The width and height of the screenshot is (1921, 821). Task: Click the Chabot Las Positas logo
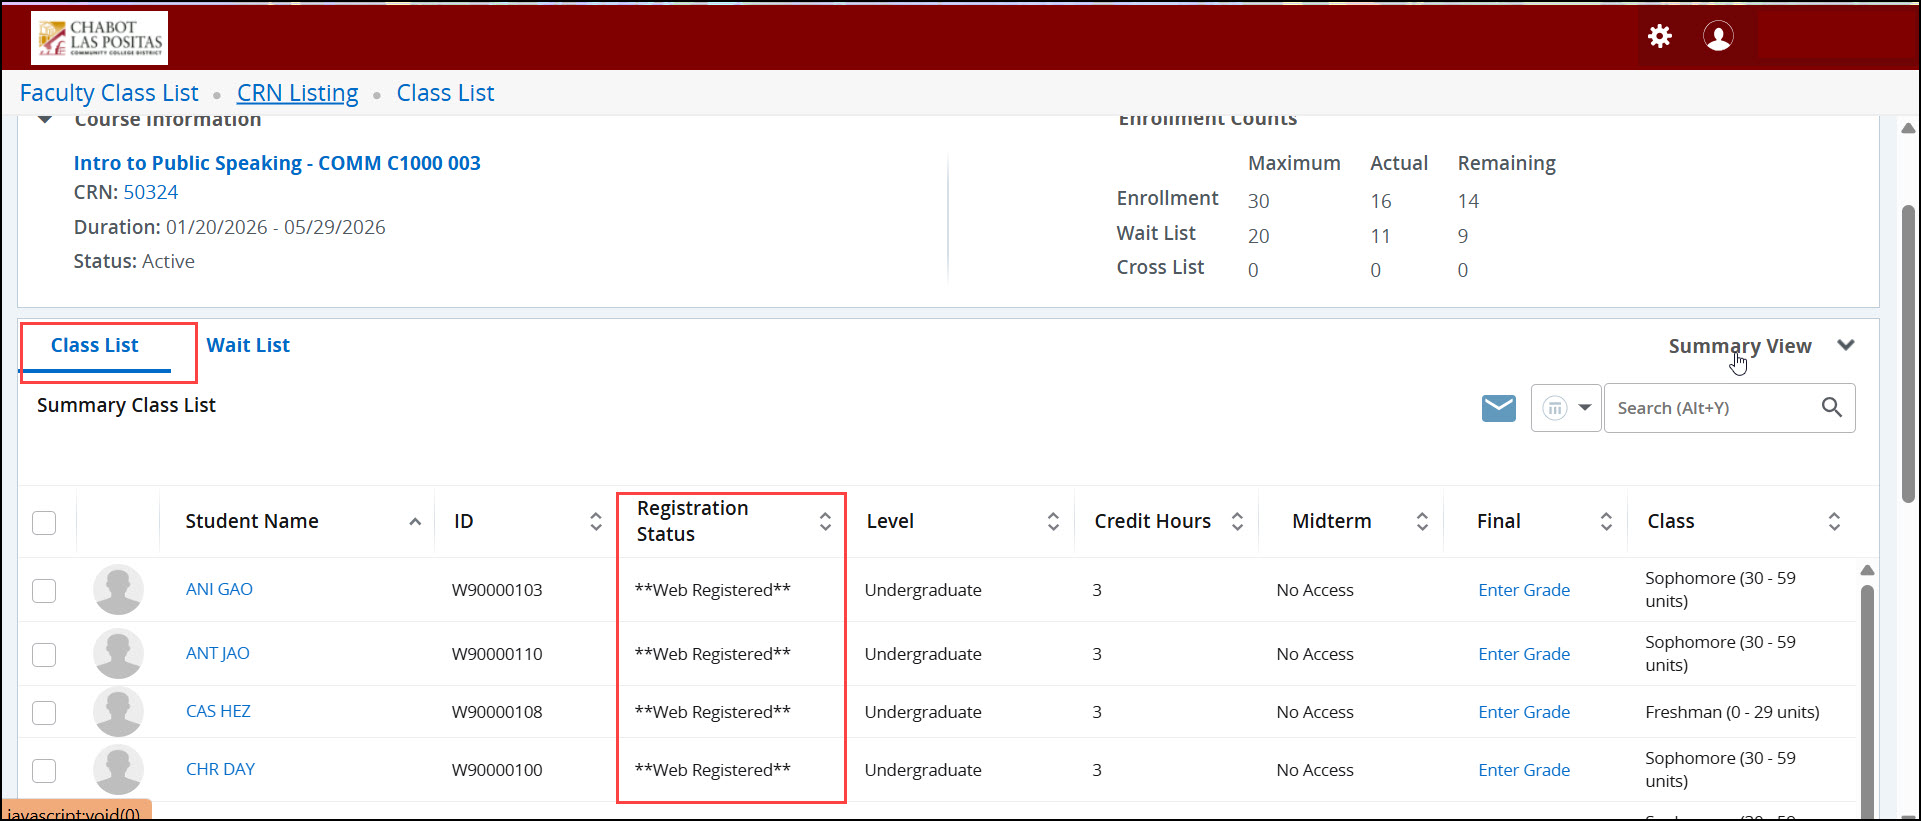[x=99, y=38]
